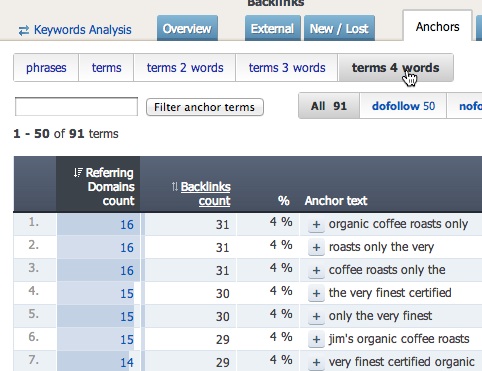
Task: Click the Anchor text column header
Action: [x=336, y=201]
